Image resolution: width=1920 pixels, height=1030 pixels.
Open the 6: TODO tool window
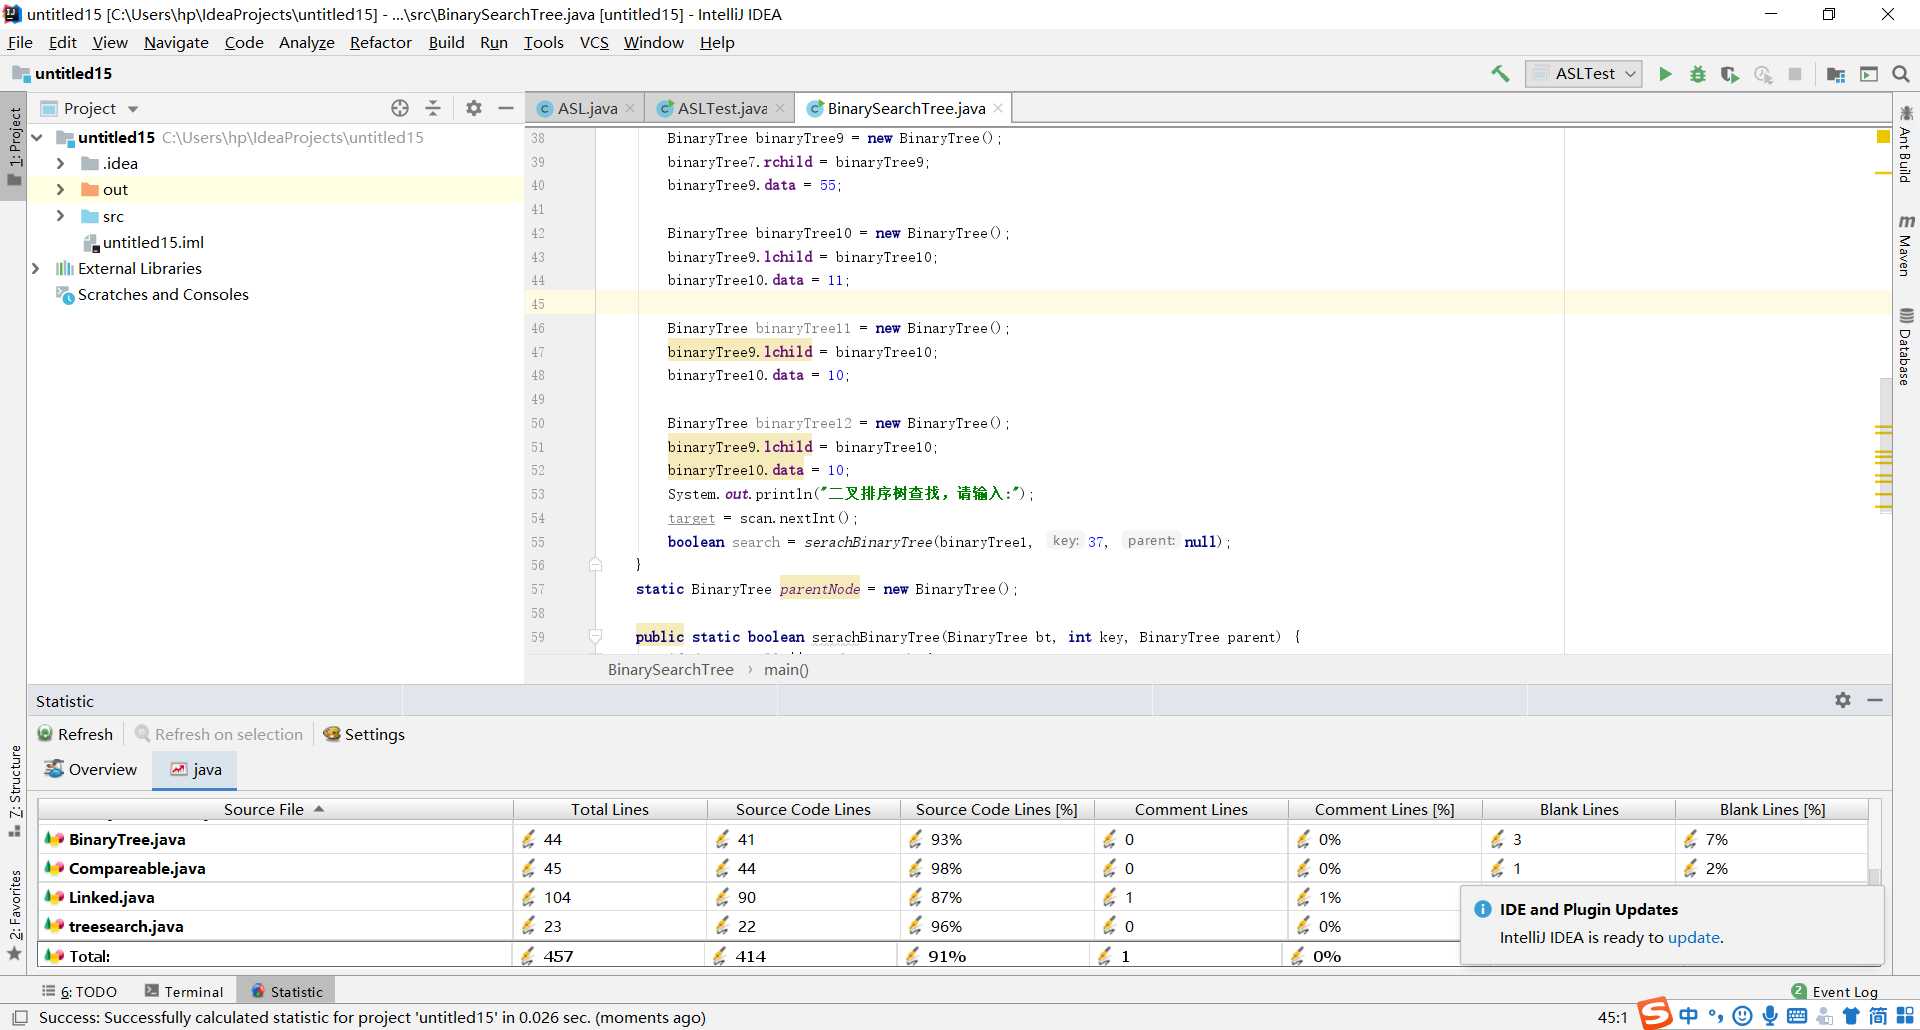coord(79,991)
